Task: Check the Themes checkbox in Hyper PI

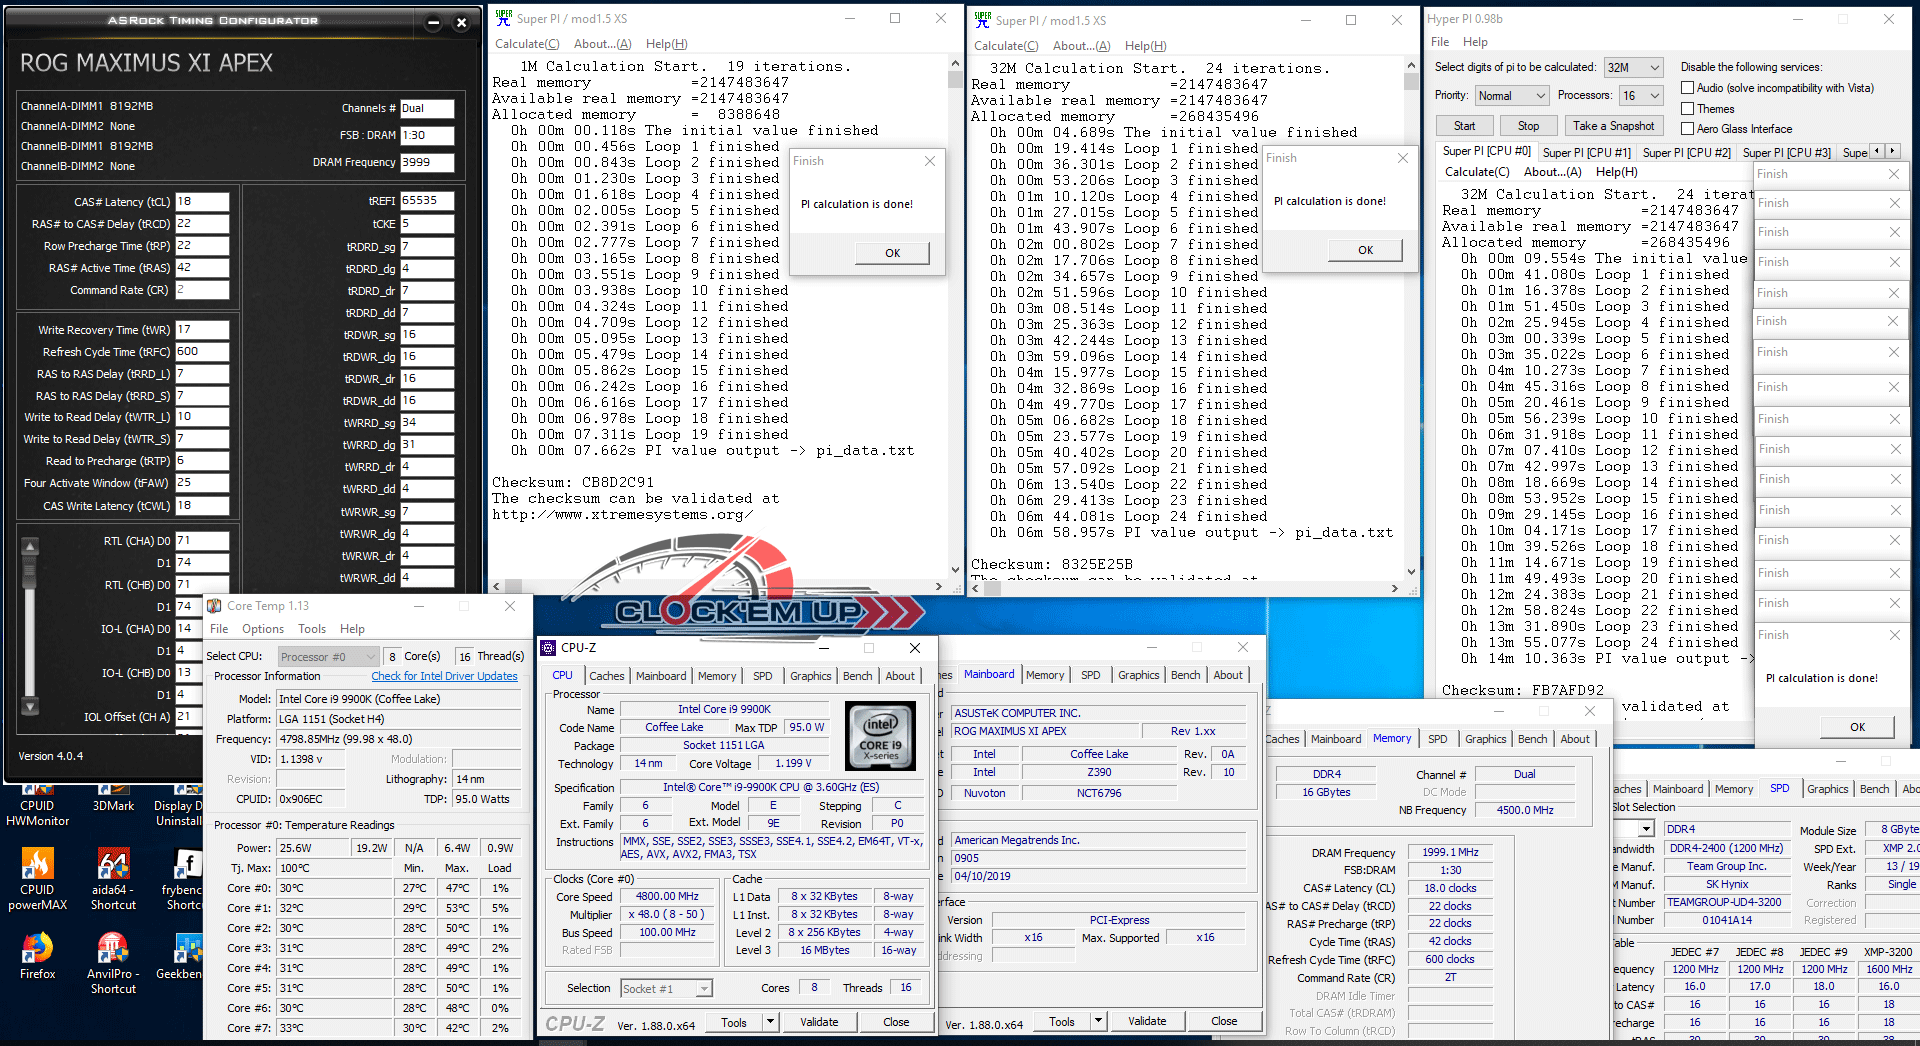Action: coord(1688,109)
